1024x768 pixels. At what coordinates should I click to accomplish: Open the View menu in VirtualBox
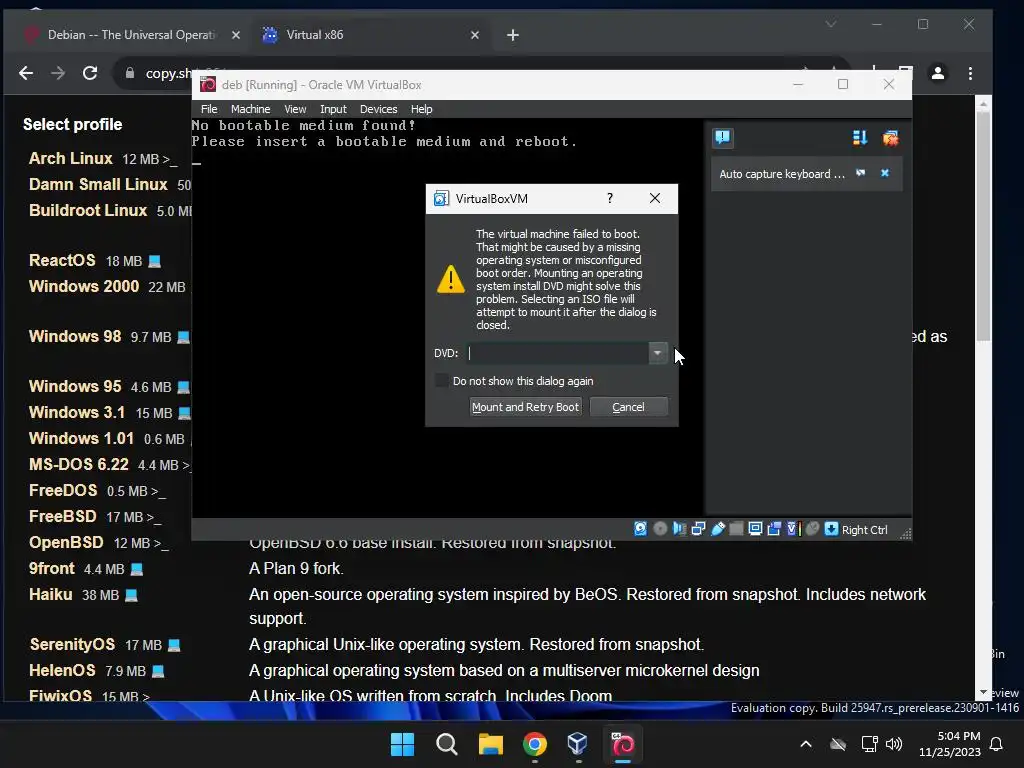coord(295,109)
